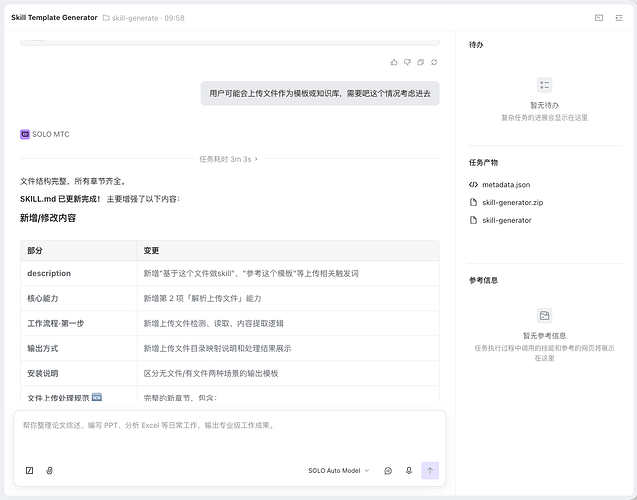
Task: Copy the previous response with copy icon
Action: (420, 62)
